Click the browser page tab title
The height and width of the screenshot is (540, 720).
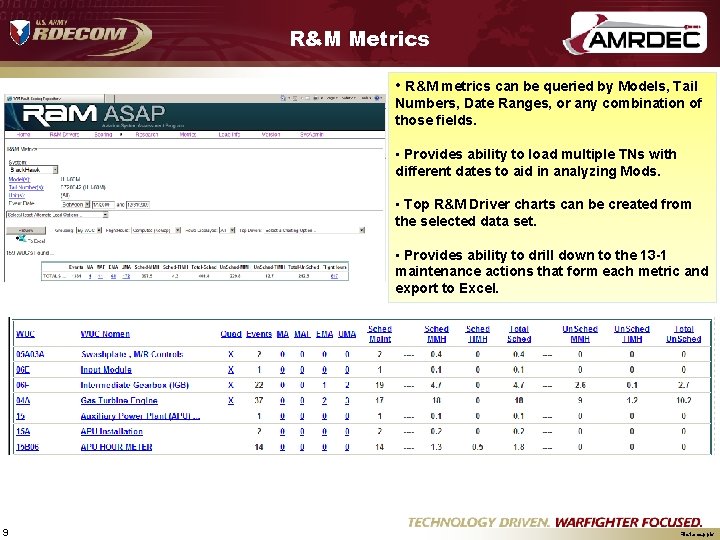[36, 98]
